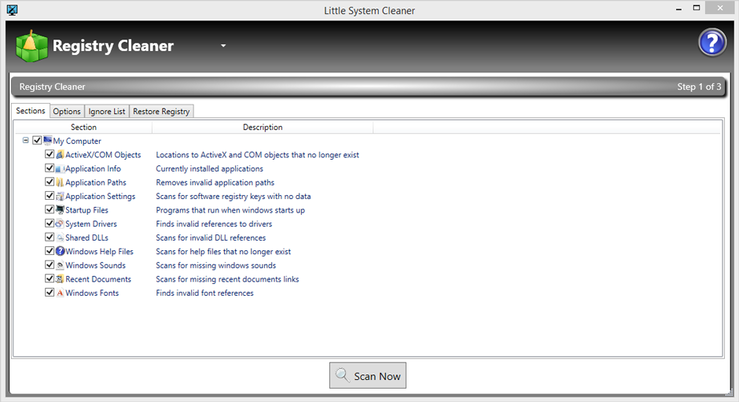Toggle the Application Info checkbox
The image size is (739, 402).
(x=49, y=168)
